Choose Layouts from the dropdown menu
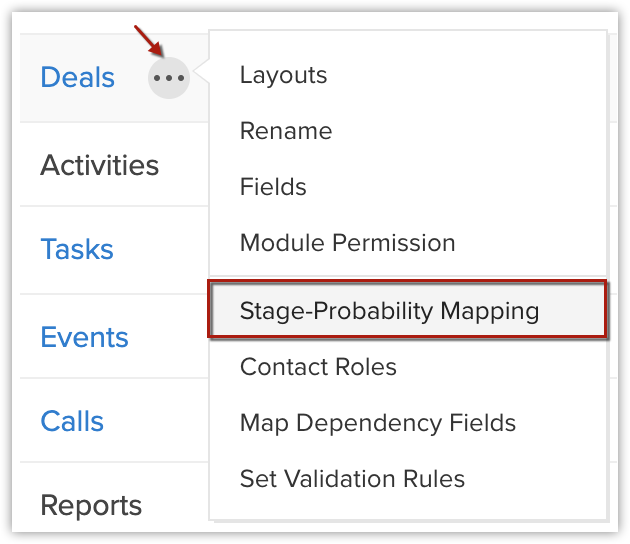The height and width of the screenshot is (544, 630). click(x=283, y=75)
